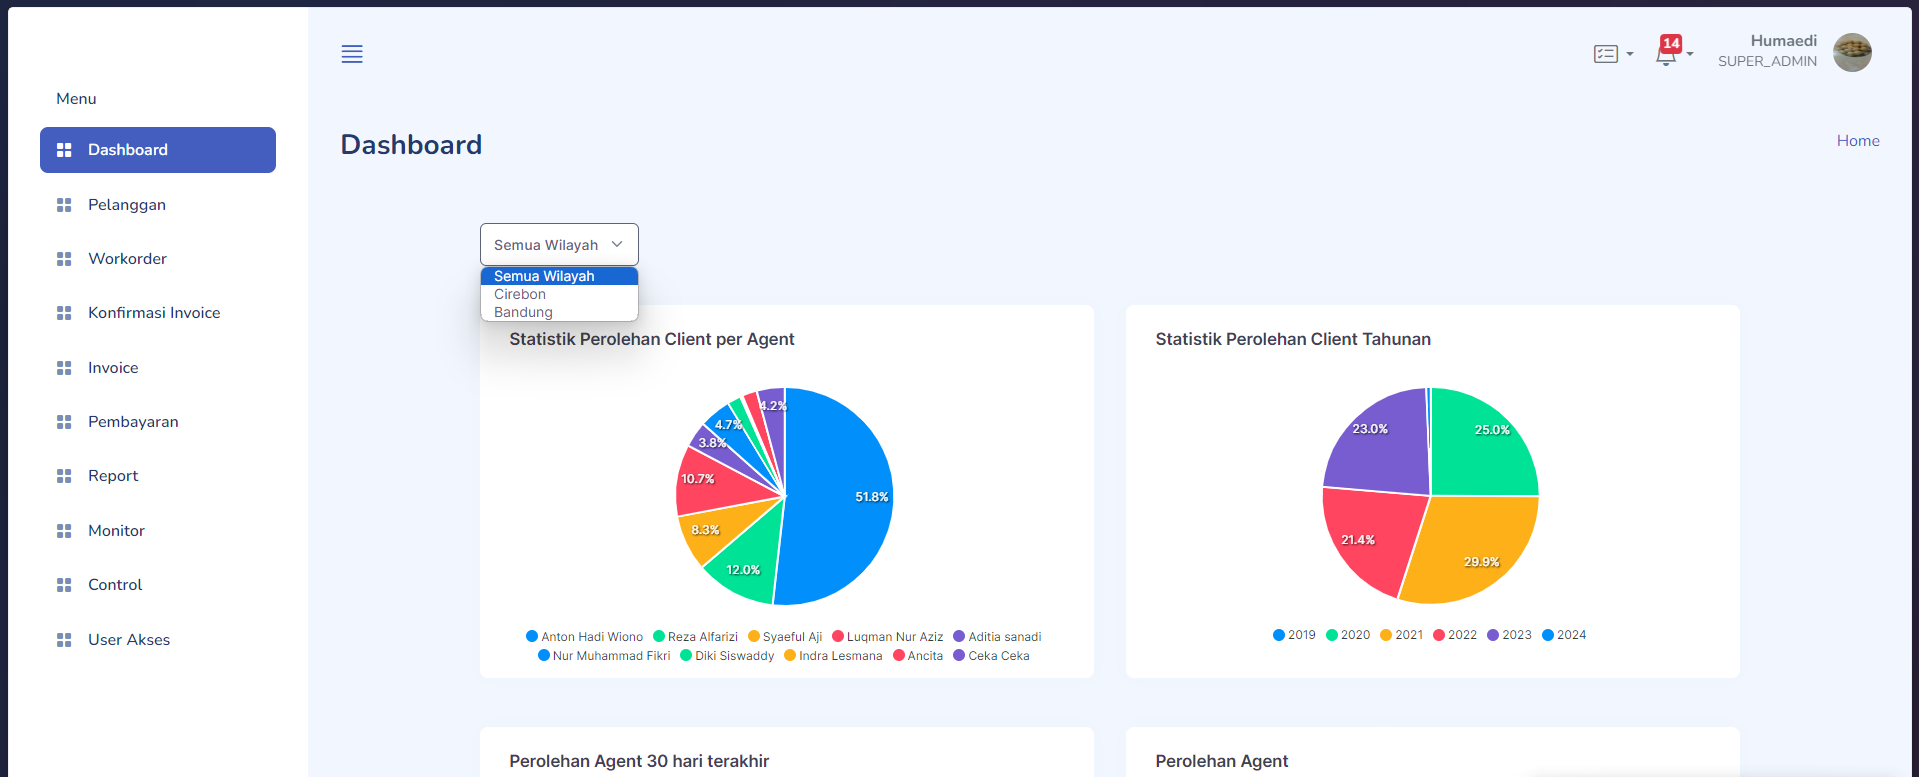This screenshot has width=1919, height=777.
Task: Click the Home breadcrumb link
Action: pos(1858,141)
